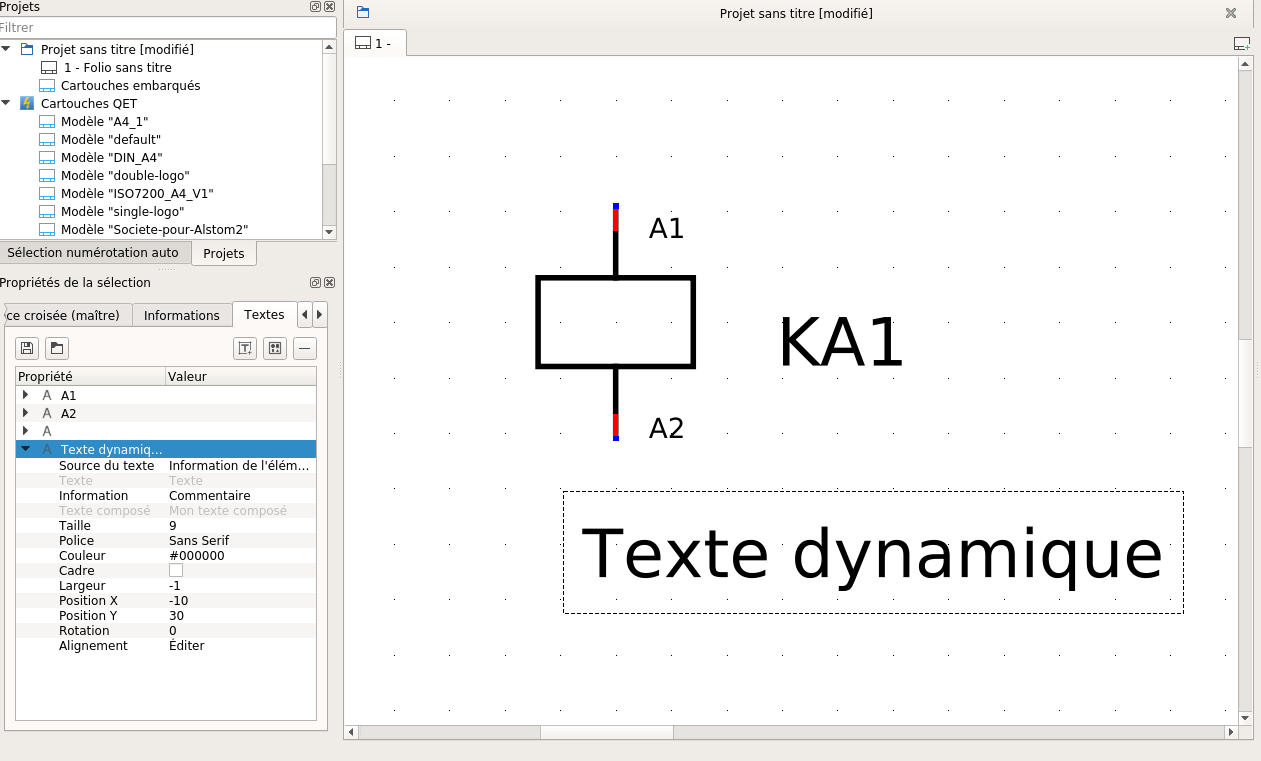
Task: Click the add text 'T' icon
Action: 245,348
